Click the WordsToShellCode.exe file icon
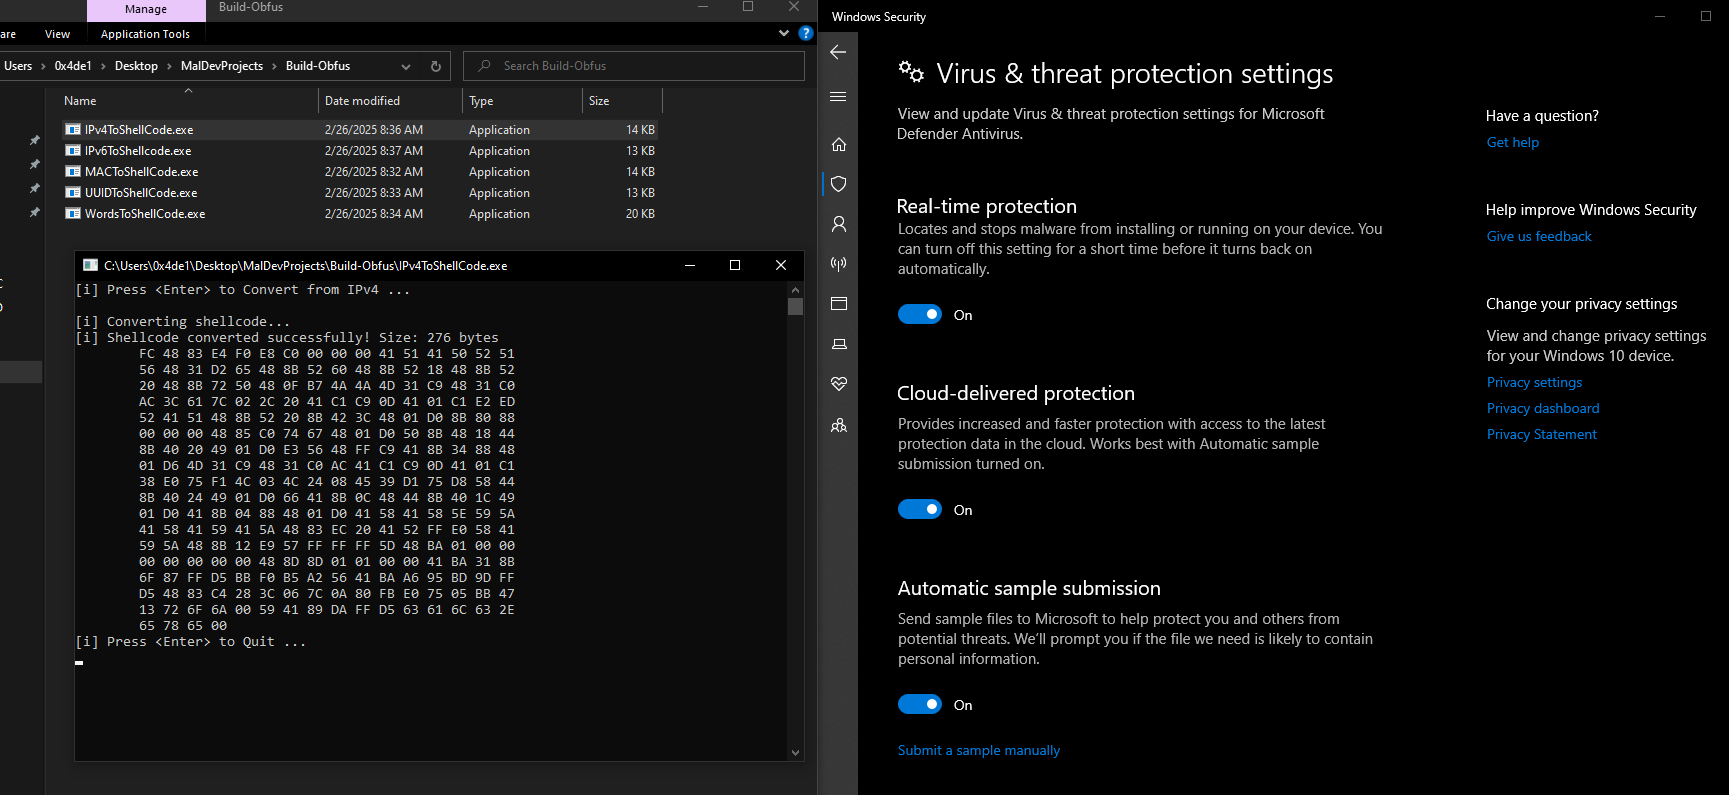This screenshot has height=795, width=1729. point(73,214)
